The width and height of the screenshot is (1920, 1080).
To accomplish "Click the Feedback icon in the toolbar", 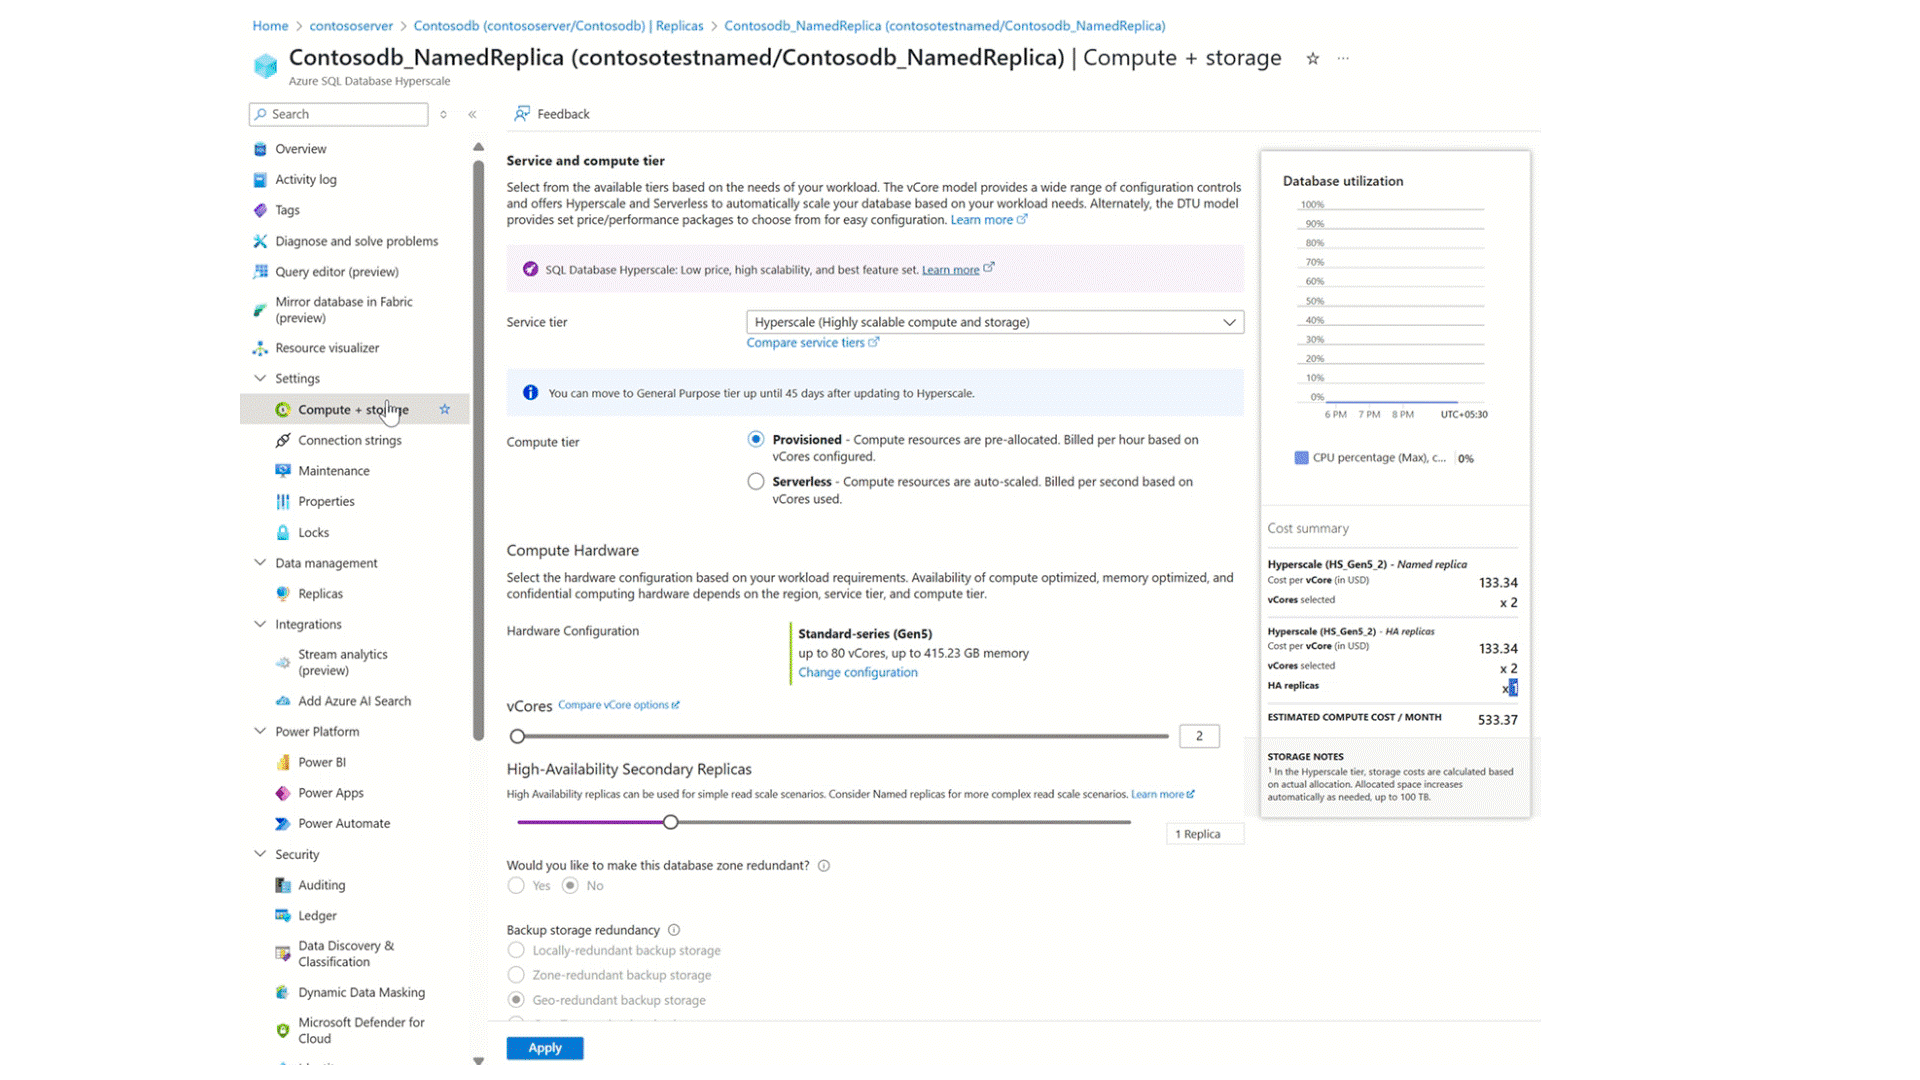I will click(522, 113).
